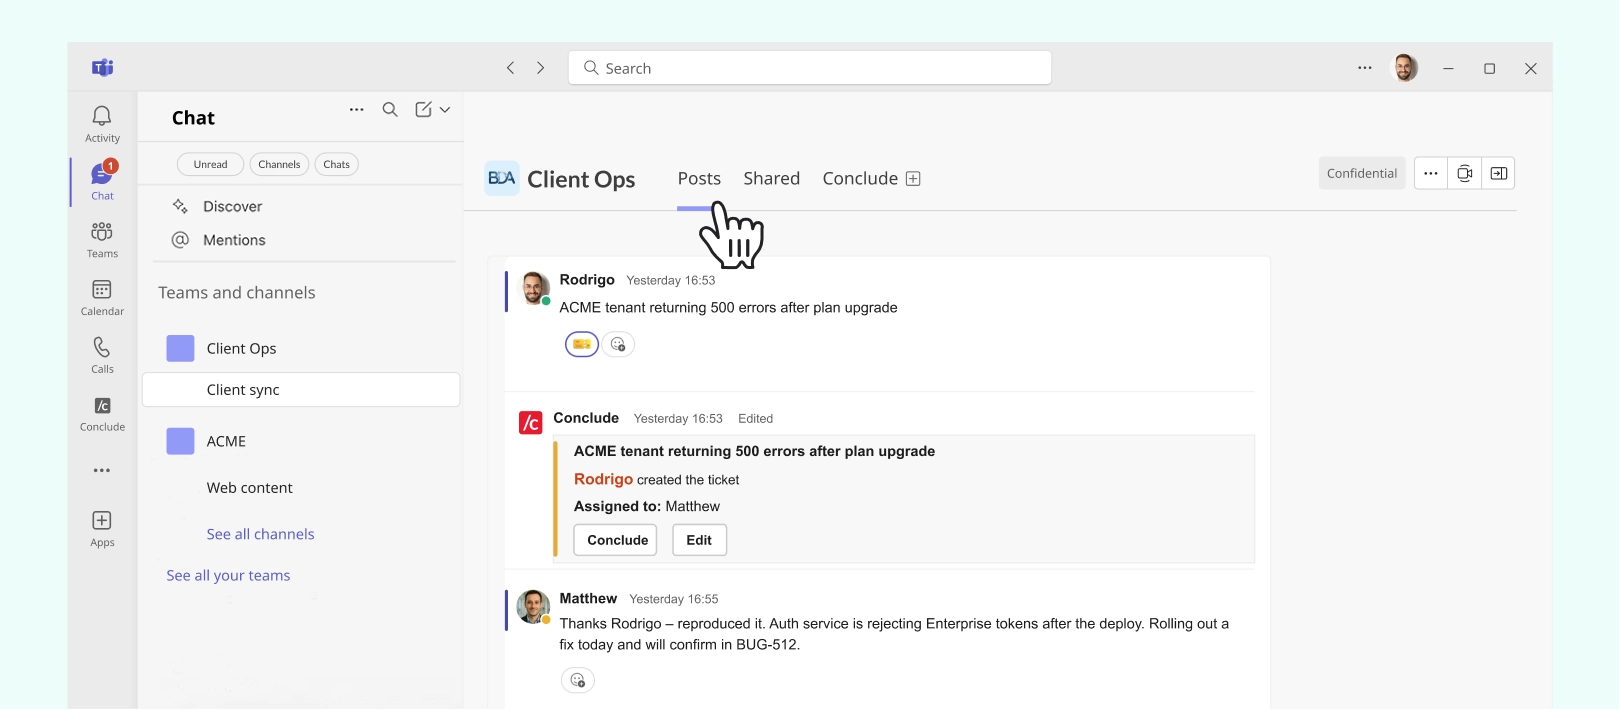Open the profile avatar in title bar
This screenshot has width=1620, height=710.
click(1406, 68)
